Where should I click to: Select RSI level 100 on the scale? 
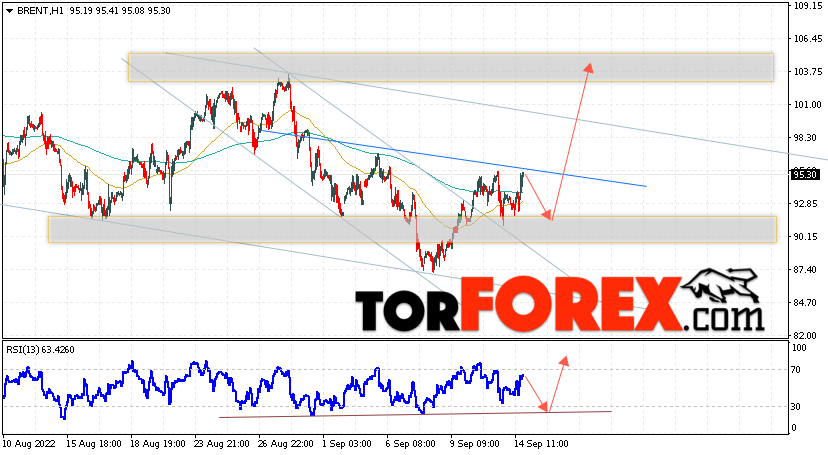tap(799, 348)
